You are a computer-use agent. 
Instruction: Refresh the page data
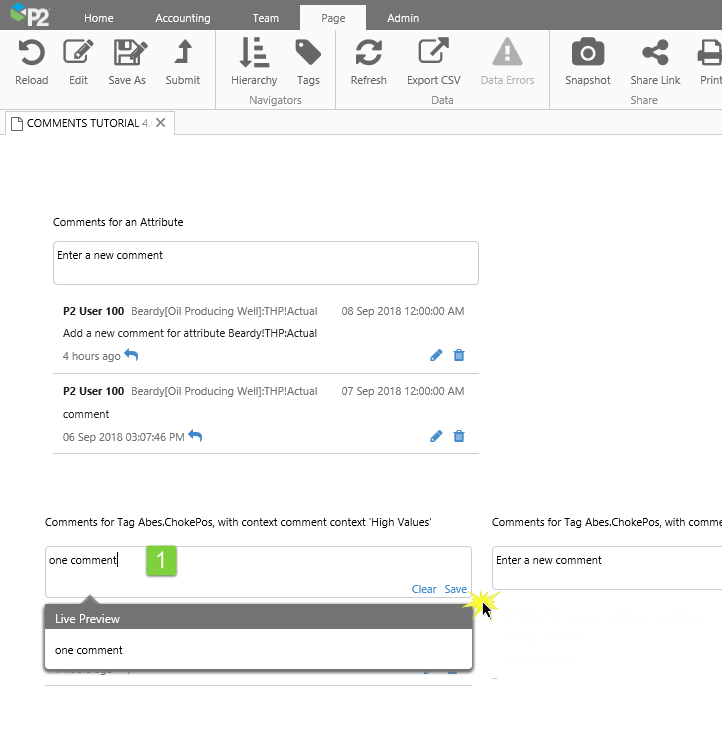tap(368, 54)
